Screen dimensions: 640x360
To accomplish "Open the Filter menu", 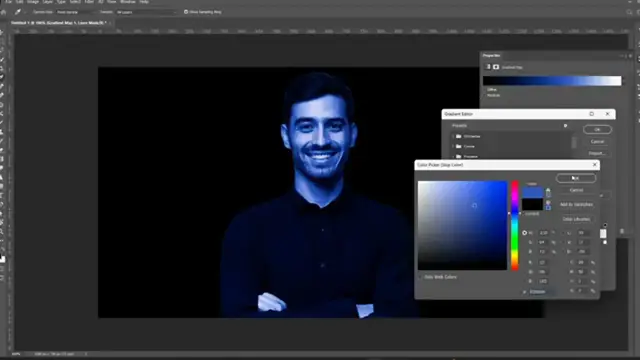I will point(89,2).
